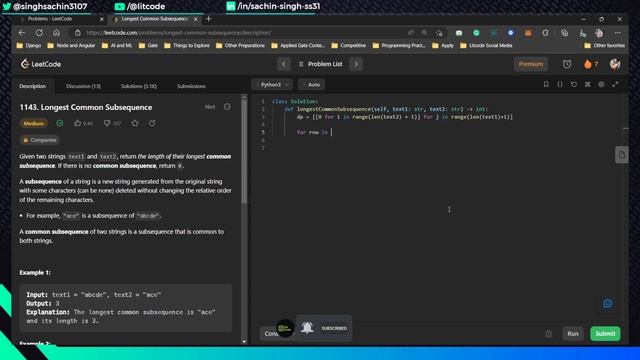Open the AI and ML bookmarks folder

click(117, 45)
